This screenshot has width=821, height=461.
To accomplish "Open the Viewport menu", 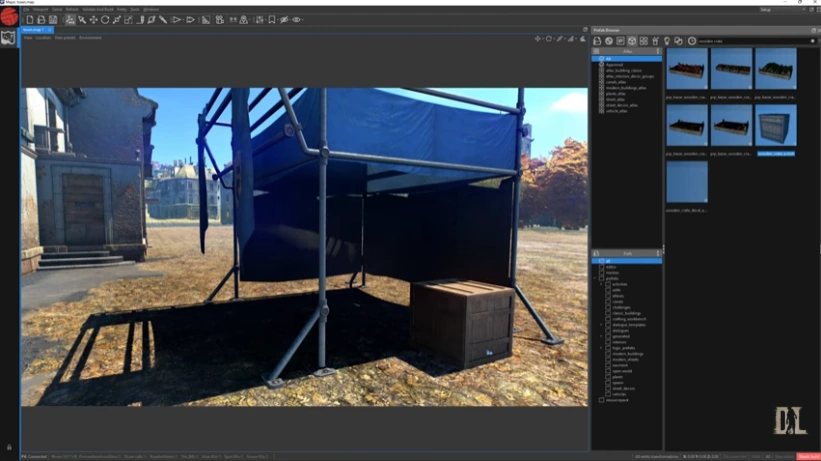I will [x=40, y=9].
